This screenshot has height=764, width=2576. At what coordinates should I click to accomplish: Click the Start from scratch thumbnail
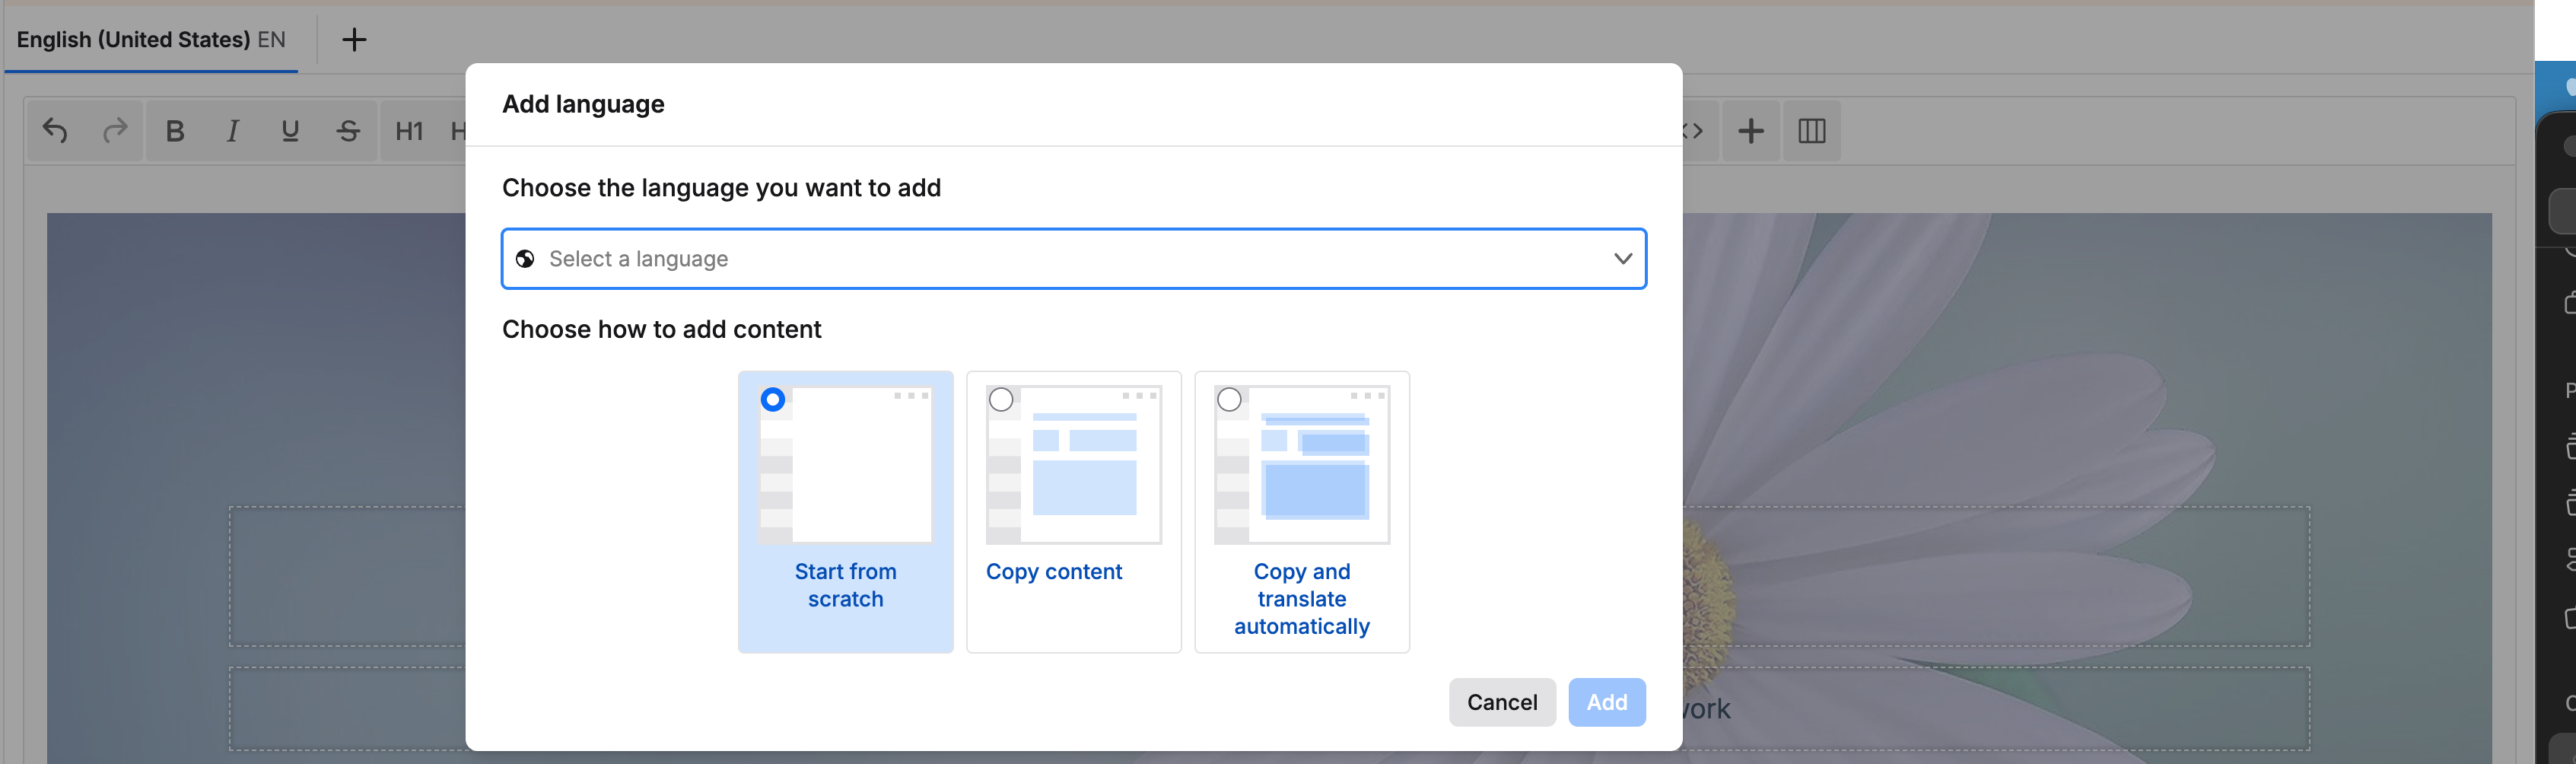pyautogui.click(x=846, y=465)
